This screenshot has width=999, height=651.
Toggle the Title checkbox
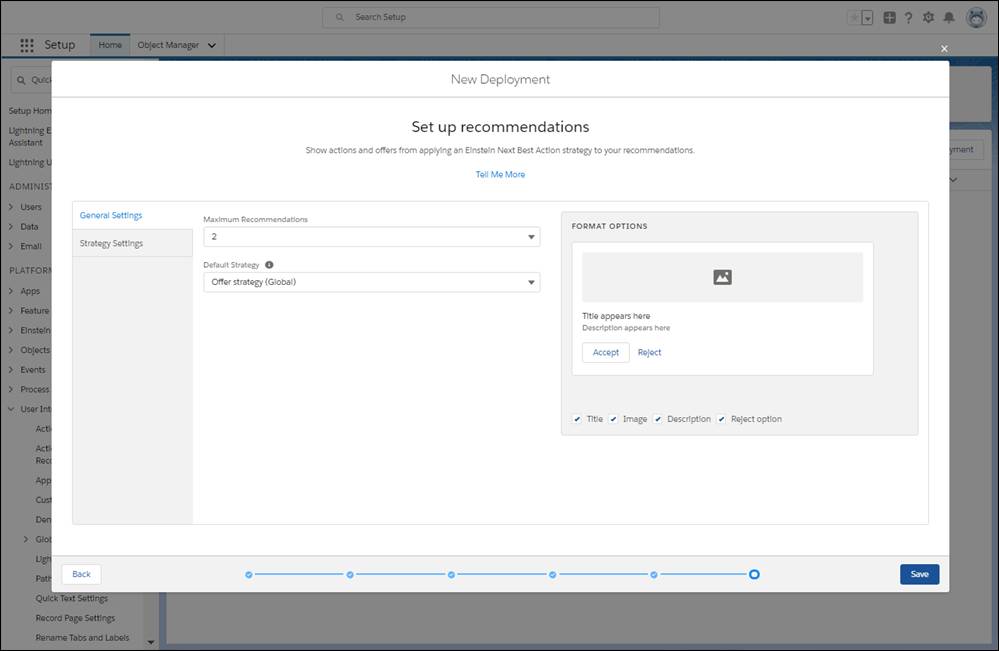pyautogui.click(x=577, y=419)
